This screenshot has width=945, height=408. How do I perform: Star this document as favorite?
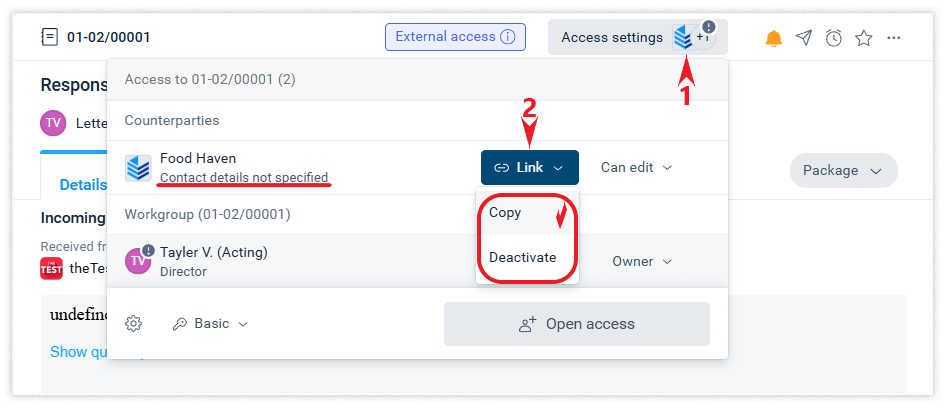coord(864,38)
